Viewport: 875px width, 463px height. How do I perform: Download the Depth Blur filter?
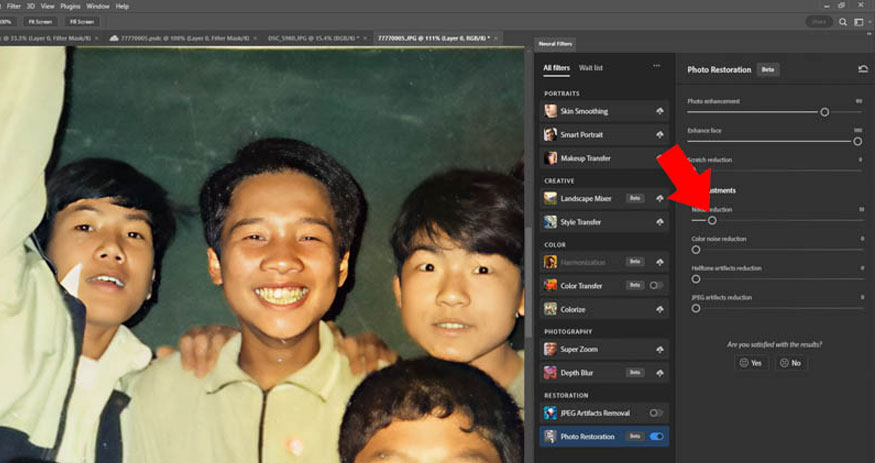coord(660,373)
